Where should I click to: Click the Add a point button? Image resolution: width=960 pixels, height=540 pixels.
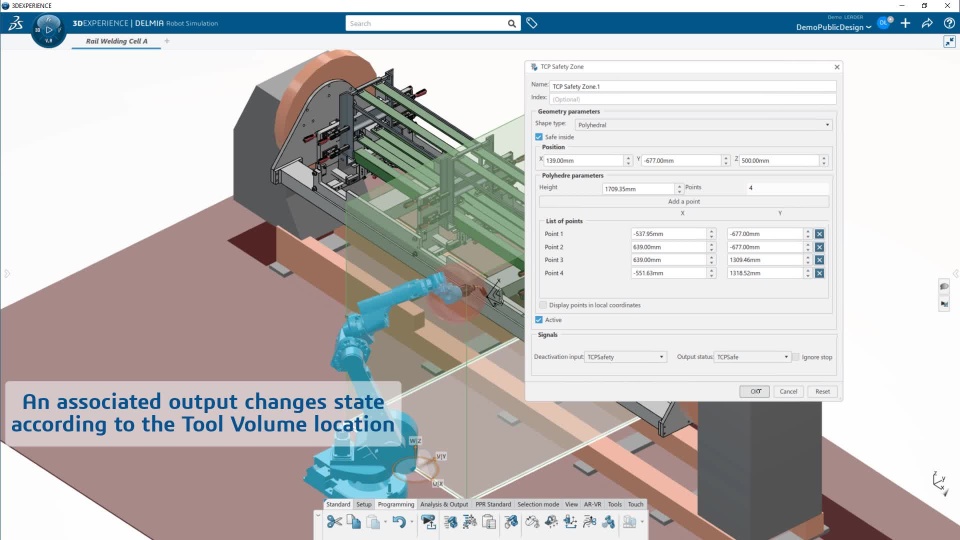[x=684, y=201]
